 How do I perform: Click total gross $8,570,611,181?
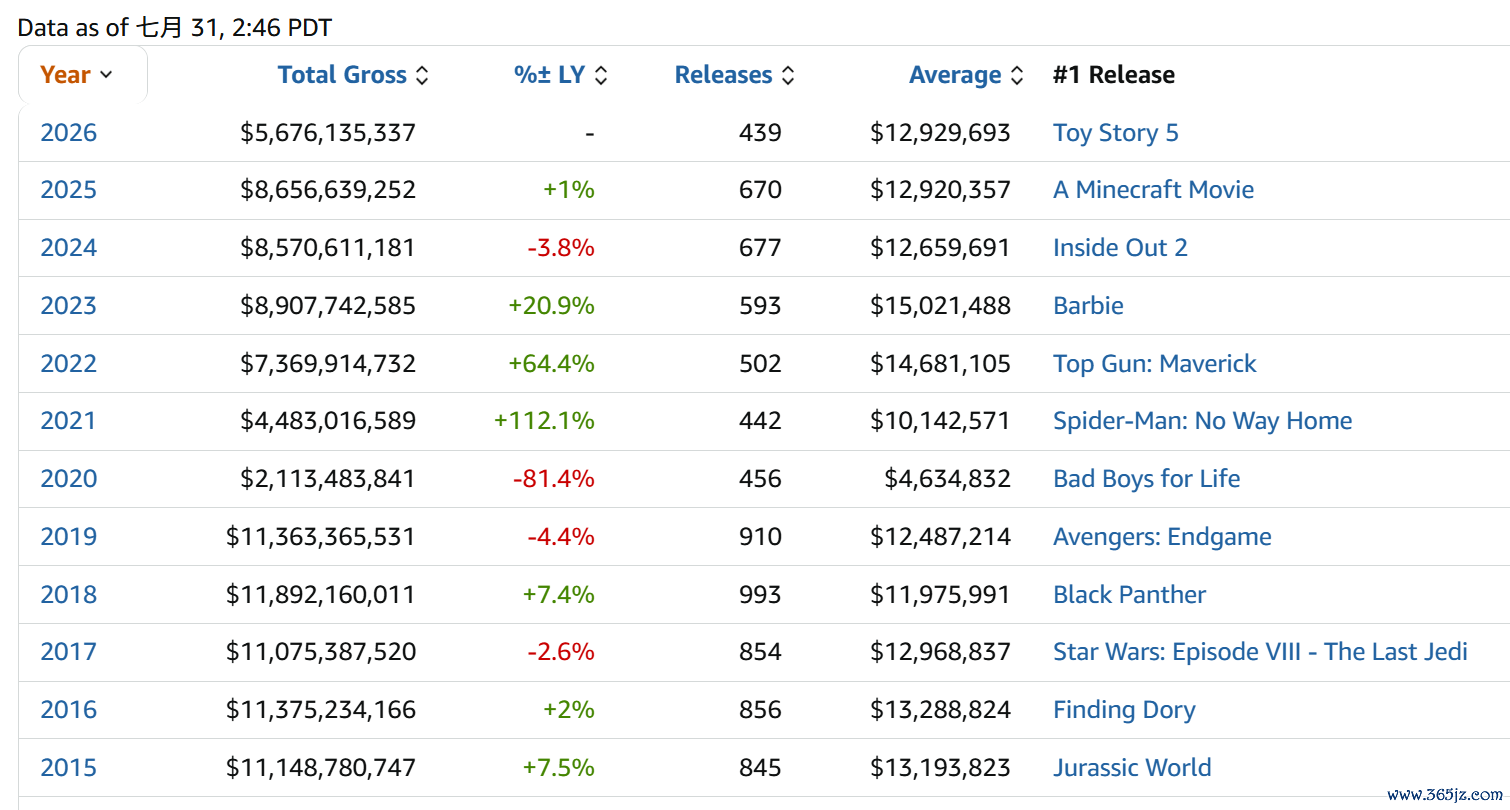(328, 248)
